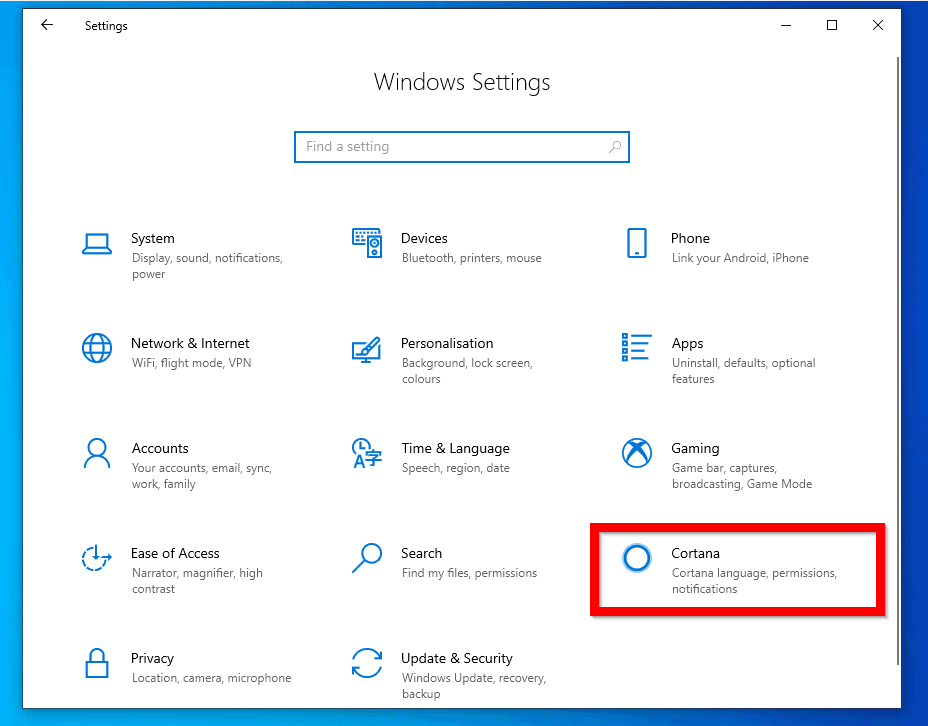Click the magnifier in the search box
The width and height of the screenshot is (928, 726).
pyautogui.click(x=615, y=146)
